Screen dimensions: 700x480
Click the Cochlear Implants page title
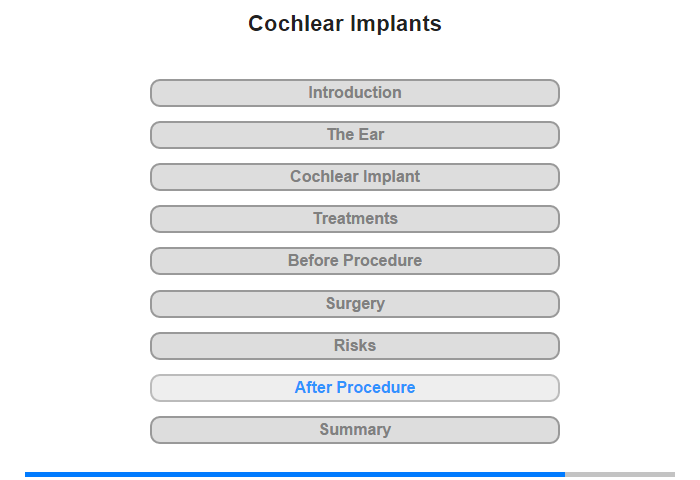pyautogui.click(x=345, y=24)
